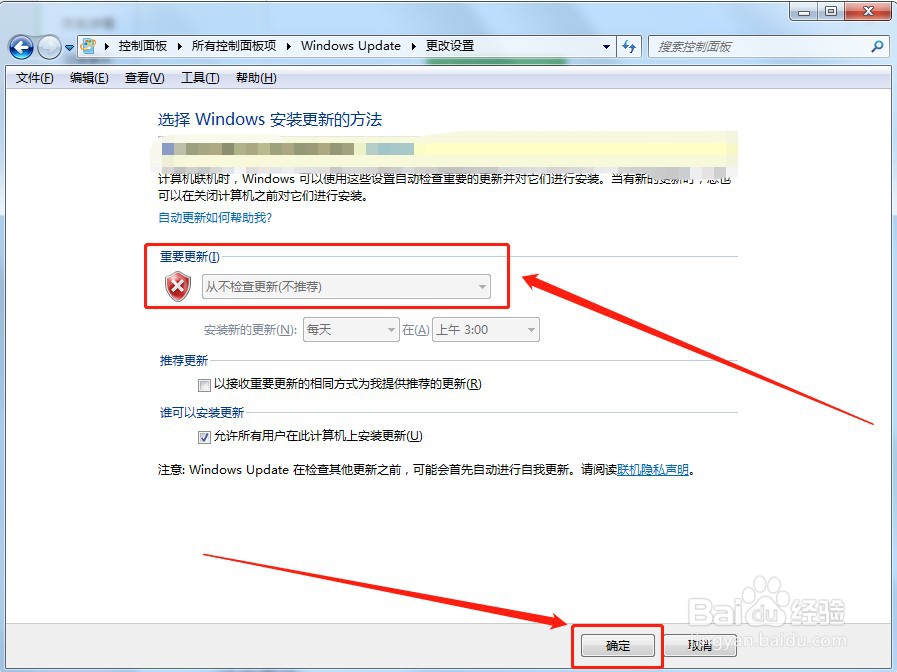The height and width of the screenshot is (672, 897).
Task: Expand the arrow after 控制面板 breadcrumb
Action: 179,46
